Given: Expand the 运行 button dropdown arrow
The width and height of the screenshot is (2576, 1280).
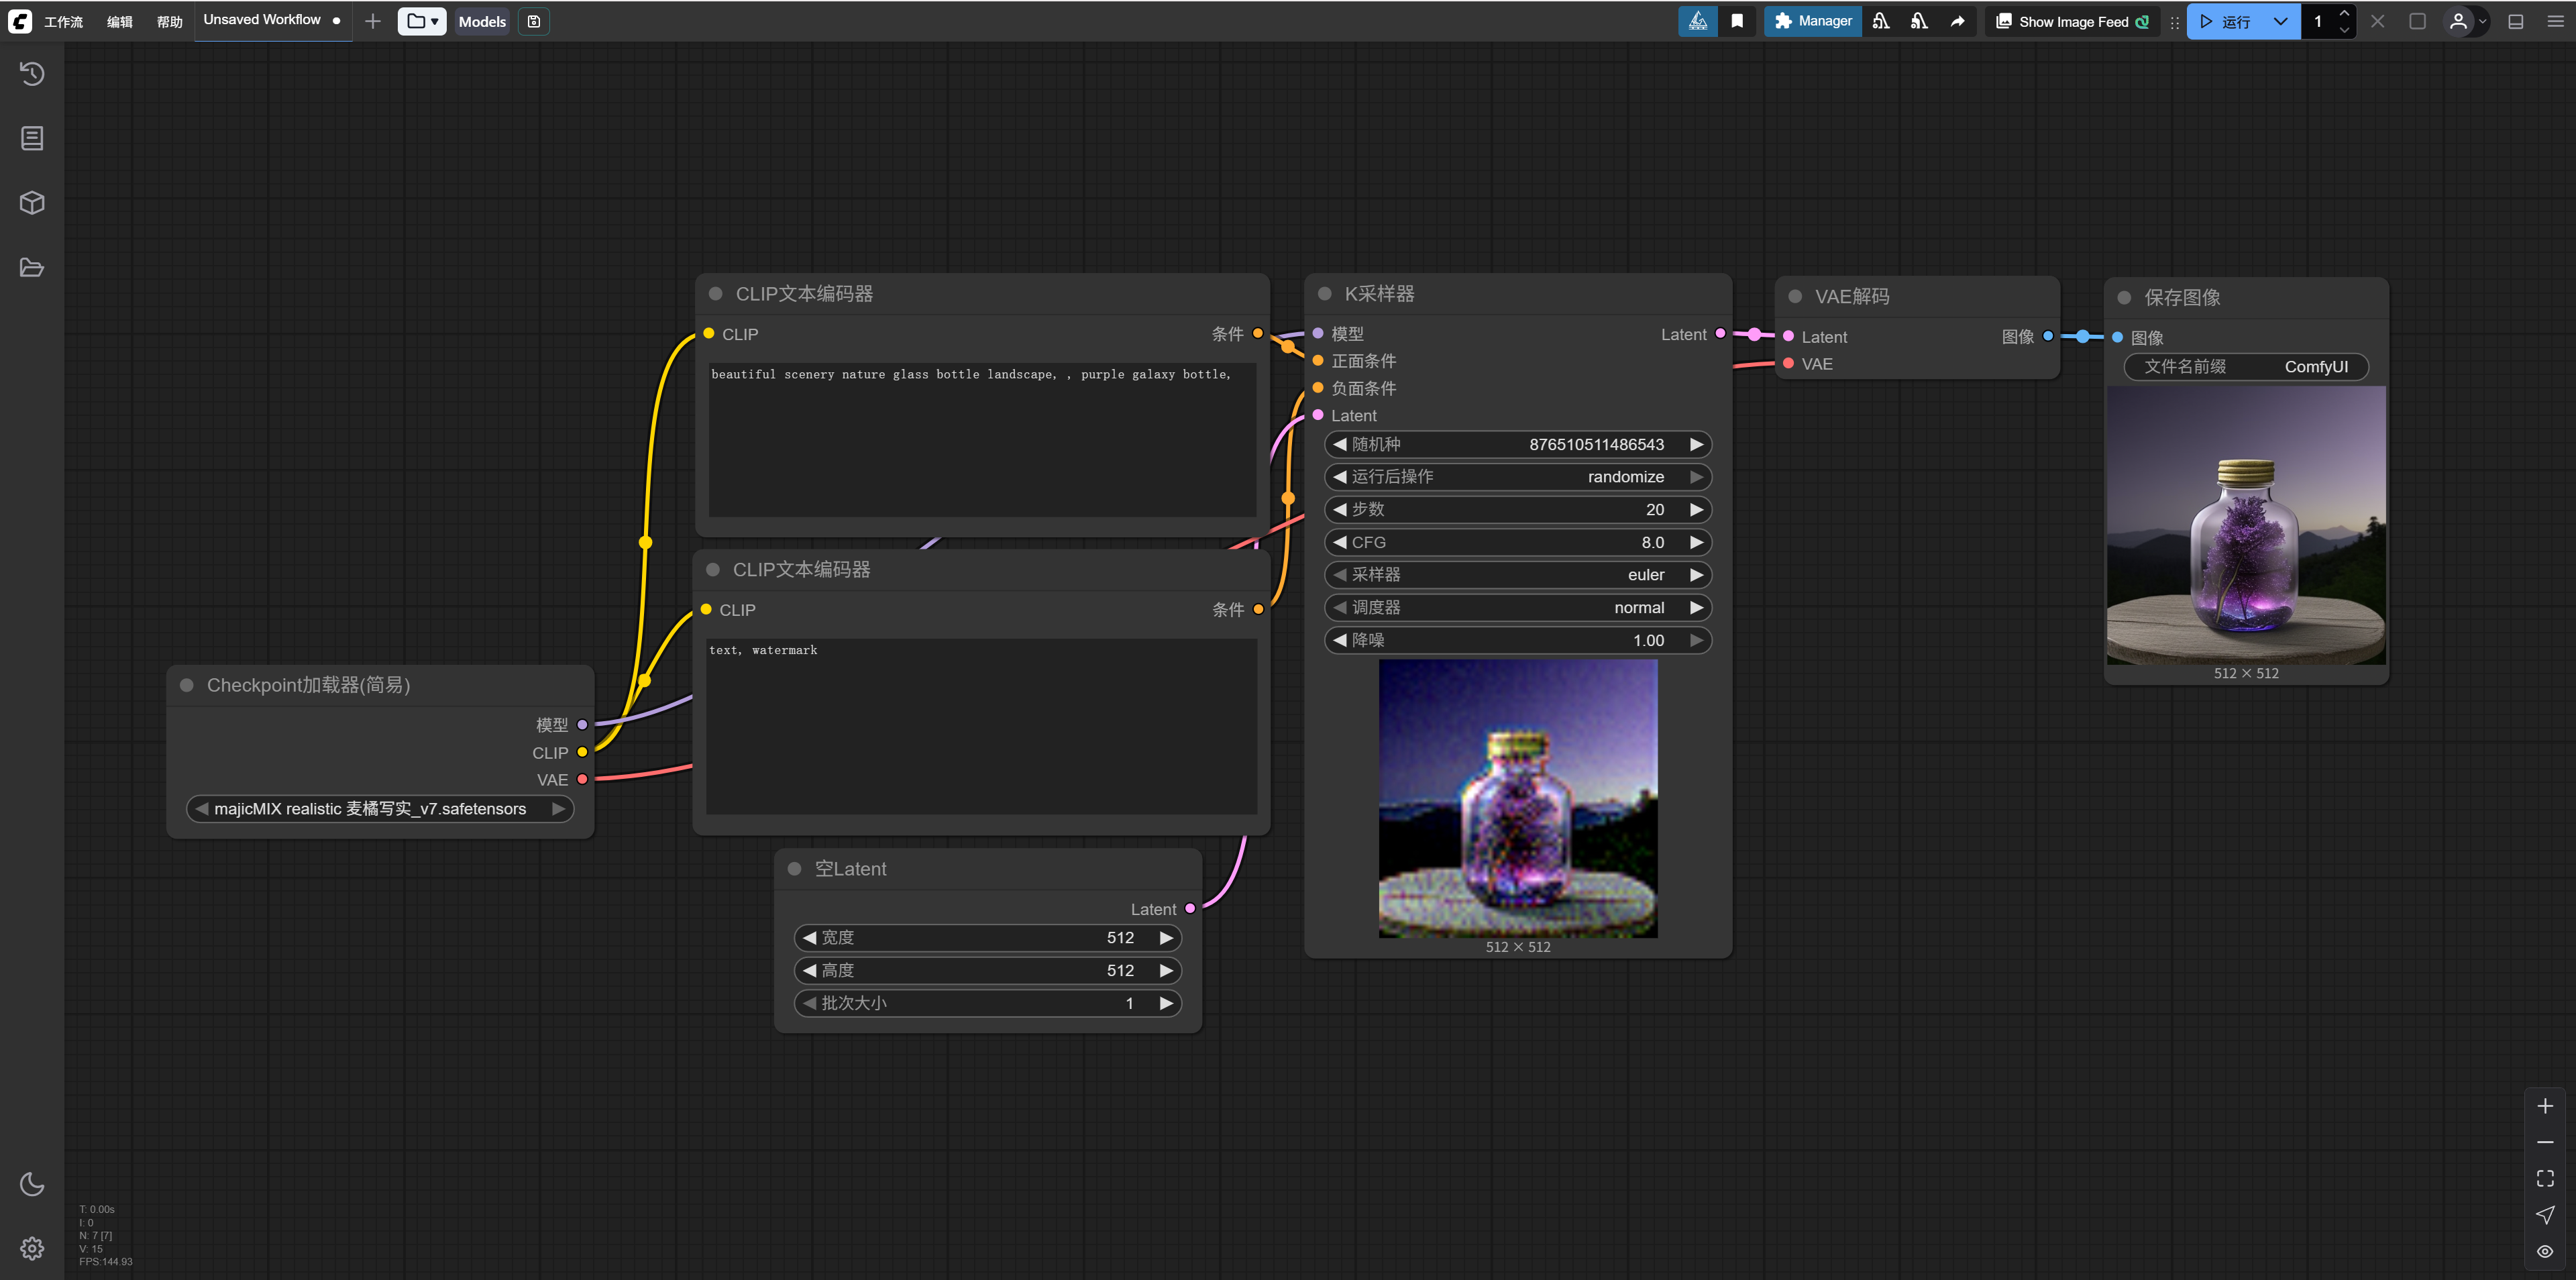Looking at the screenshot, I should click(2280, 21).
